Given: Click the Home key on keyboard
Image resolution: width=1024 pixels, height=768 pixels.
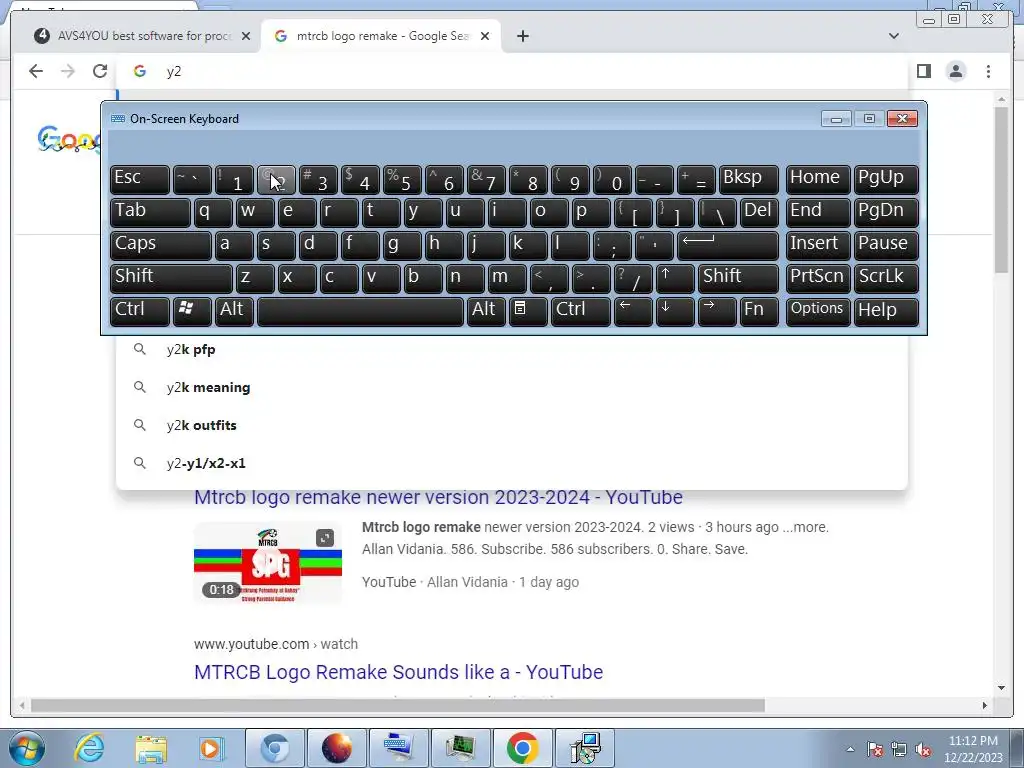Looking at the screenshot, I should click(x=818, y=179).
